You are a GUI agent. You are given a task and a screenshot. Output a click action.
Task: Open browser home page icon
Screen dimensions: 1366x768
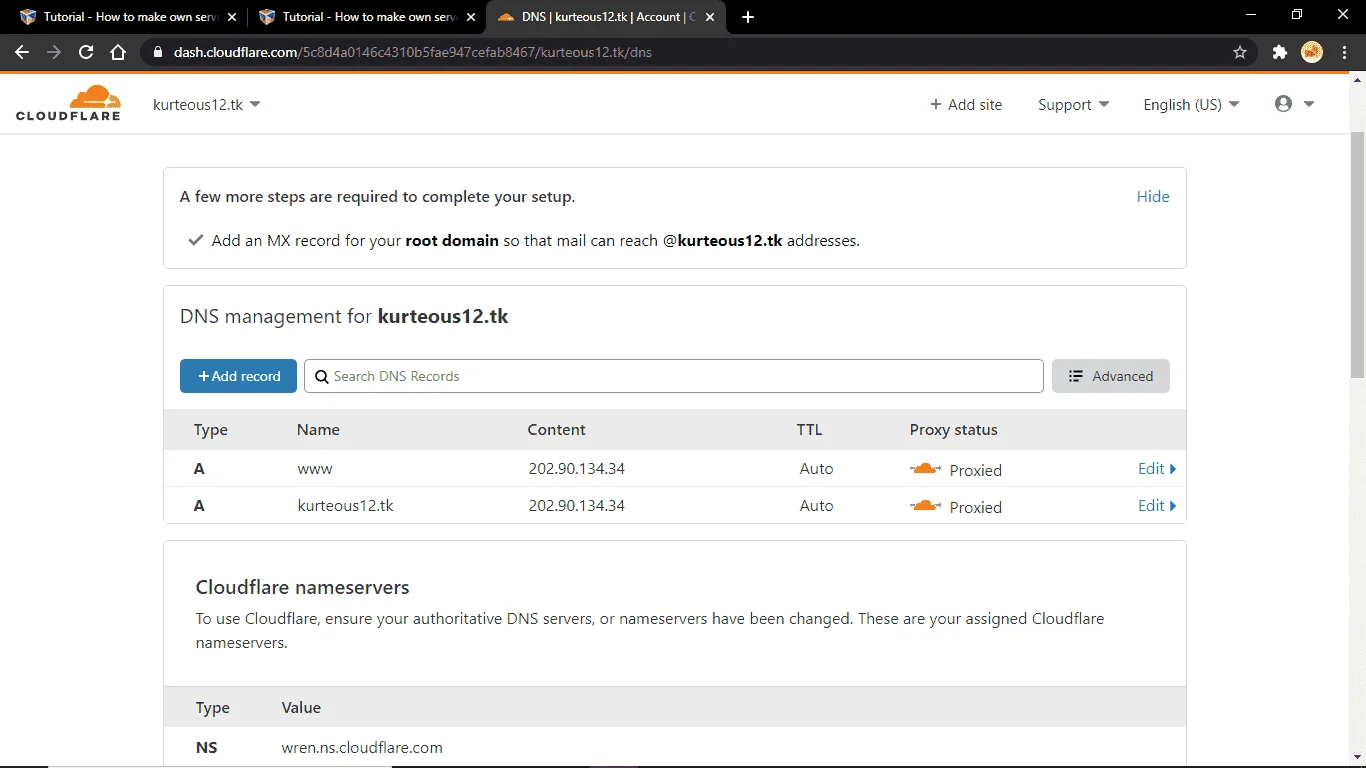[118, 52]
